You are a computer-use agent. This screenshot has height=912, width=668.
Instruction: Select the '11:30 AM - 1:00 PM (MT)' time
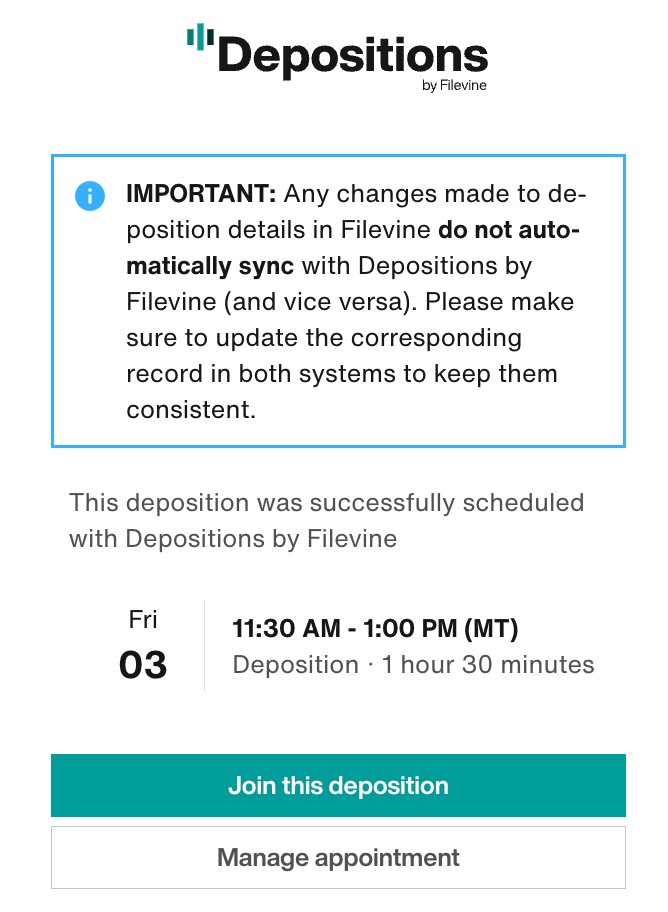click(375, 629)
